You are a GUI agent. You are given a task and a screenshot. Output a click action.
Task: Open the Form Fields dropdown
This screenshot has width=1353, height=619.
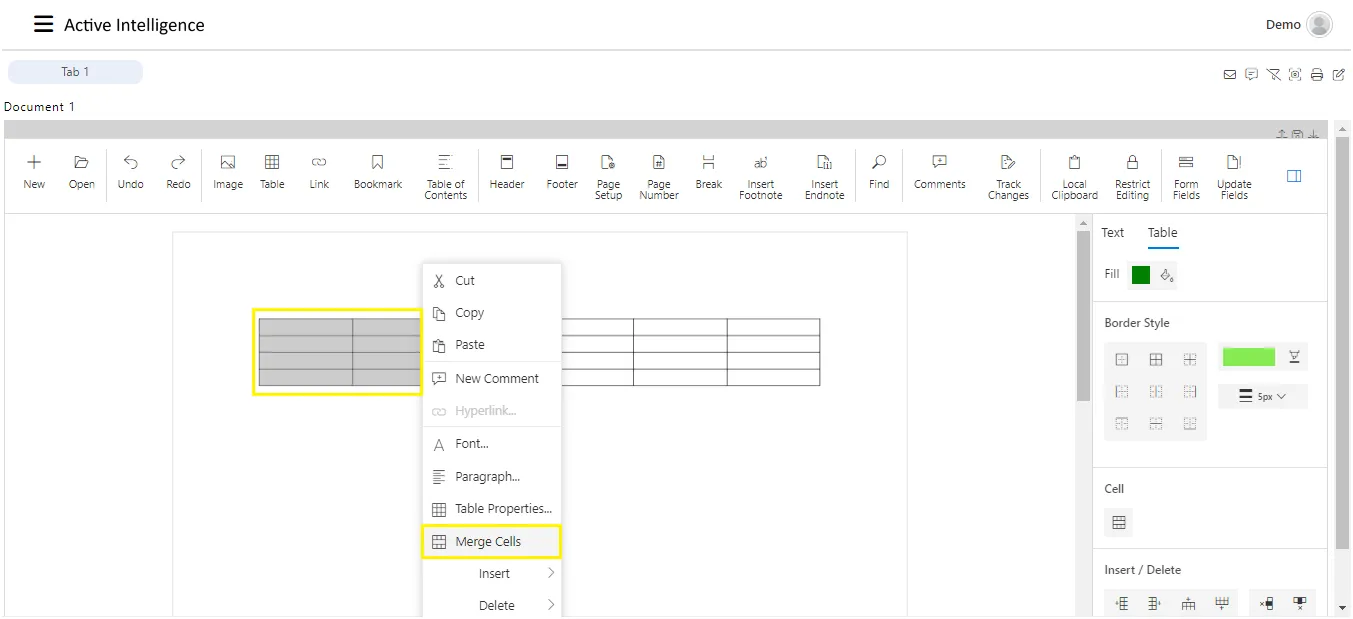point(1186,176)
